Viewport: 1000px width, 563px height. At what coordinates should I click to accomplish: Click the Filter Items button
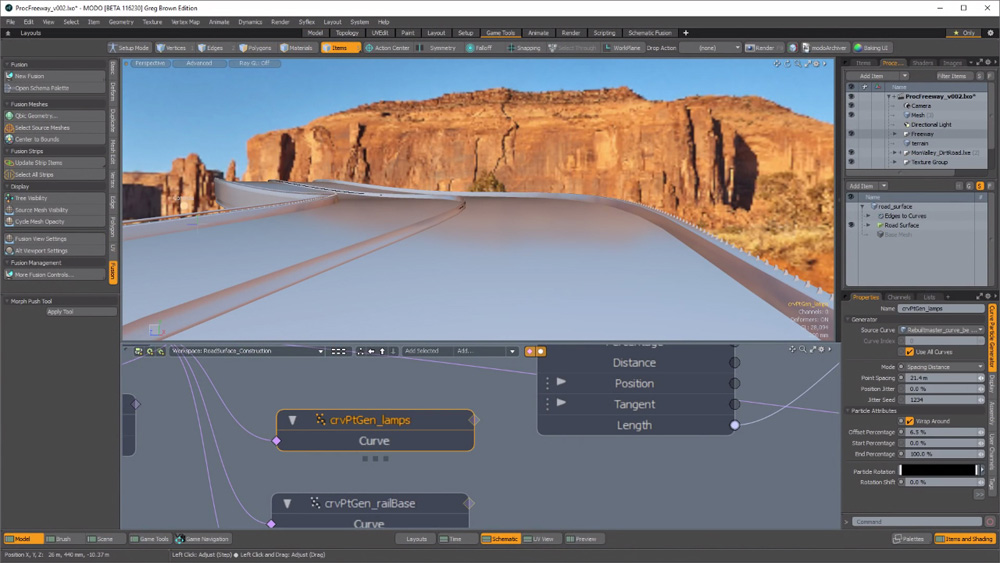pyautogui.click(x=952, y=76)
